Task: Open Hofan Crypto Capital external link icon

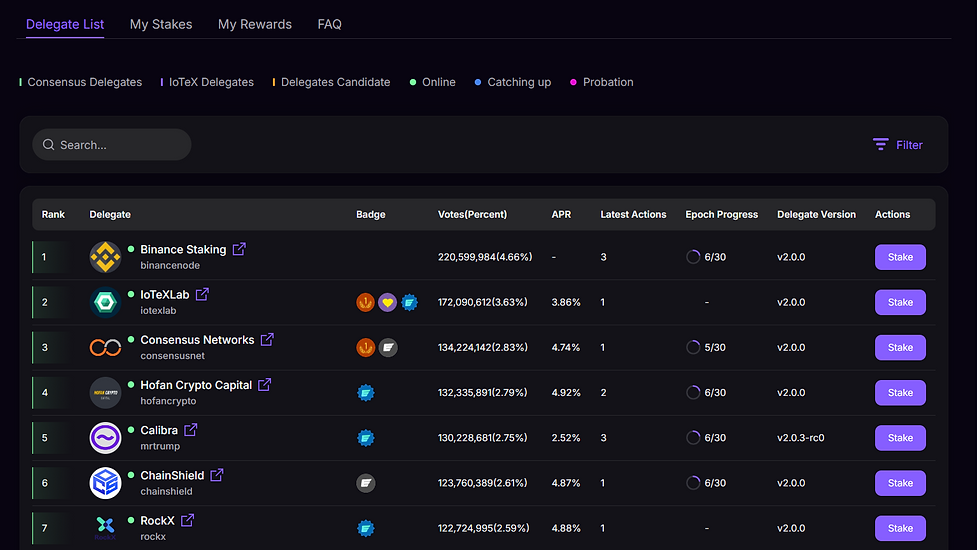Action: point(265,384)
